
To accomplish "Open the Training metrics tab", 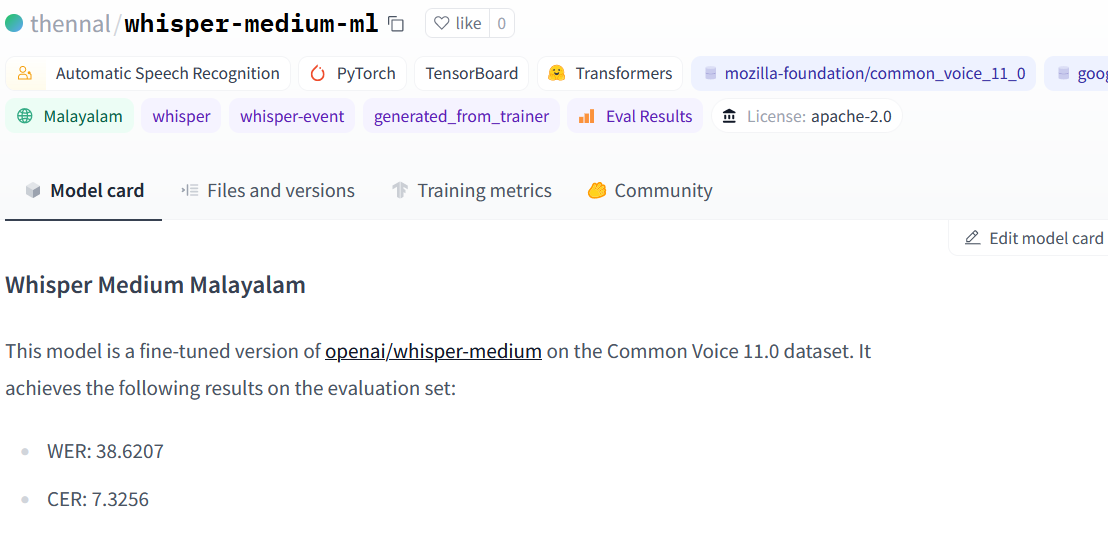I will [x=471, y=190].
